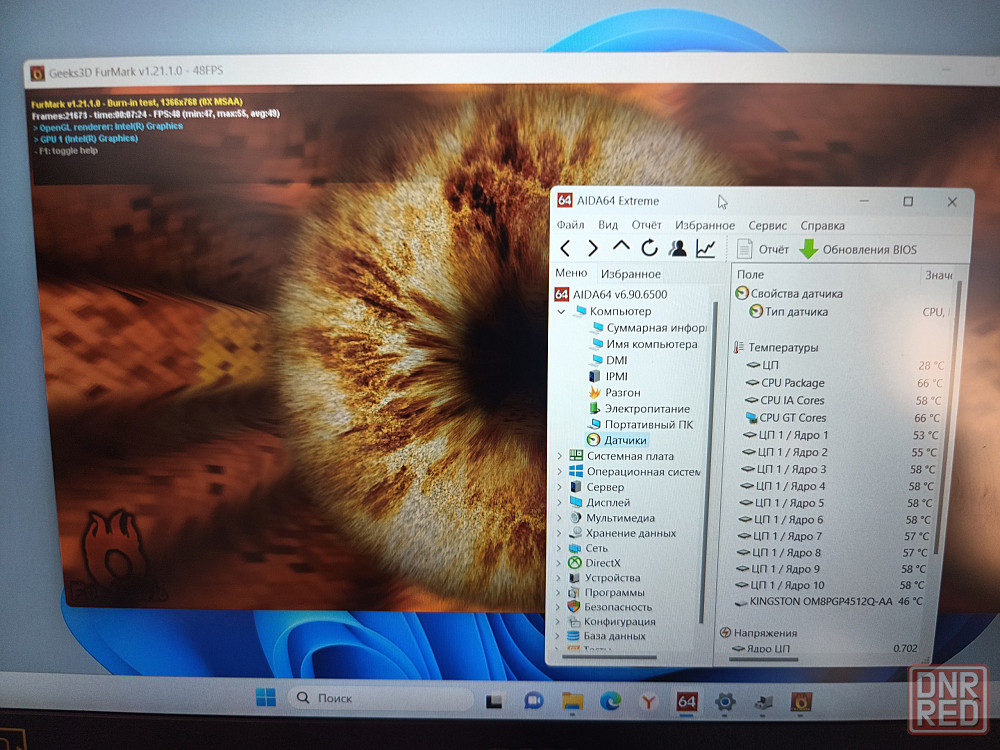Viewport: 1000px width, 750px height.
Task: Select the Безопасность tree item
Action: [x=610, y=607]
